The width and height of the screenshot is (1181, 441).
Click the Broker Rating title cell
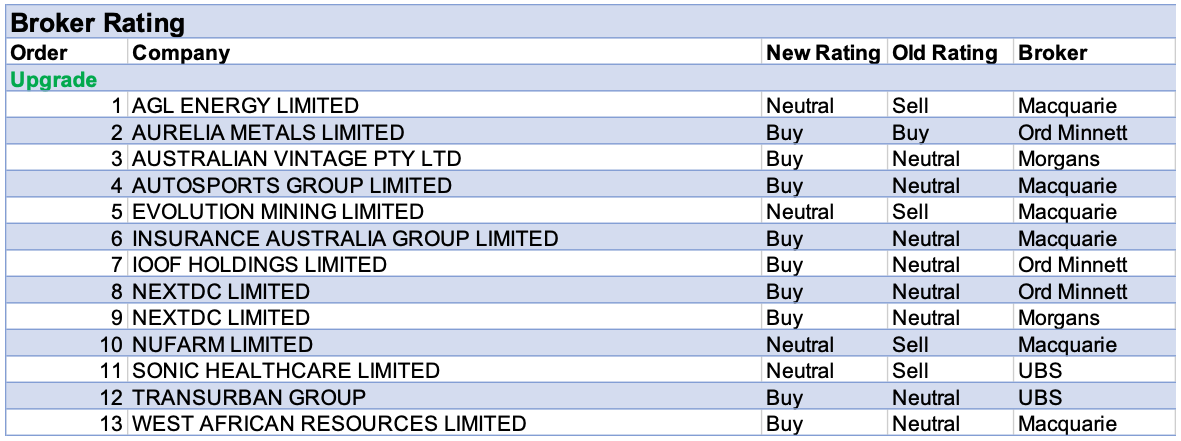[x=98, y=24]
